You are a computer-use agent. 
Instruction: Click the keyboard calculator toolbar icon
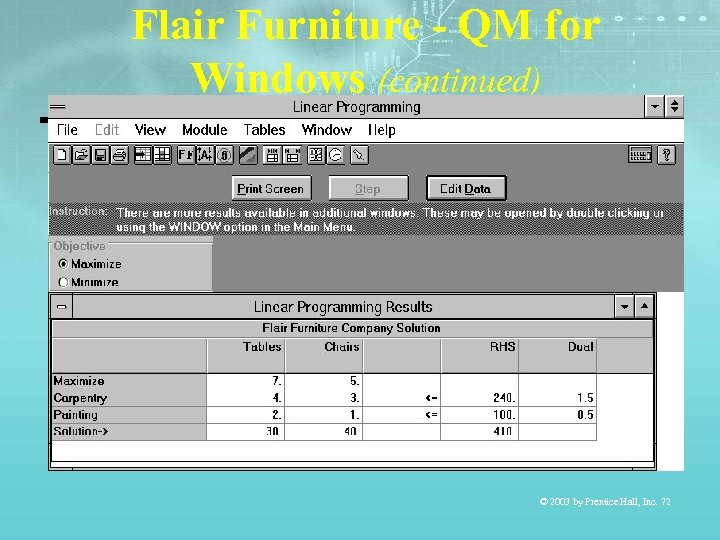coord(640,155)
